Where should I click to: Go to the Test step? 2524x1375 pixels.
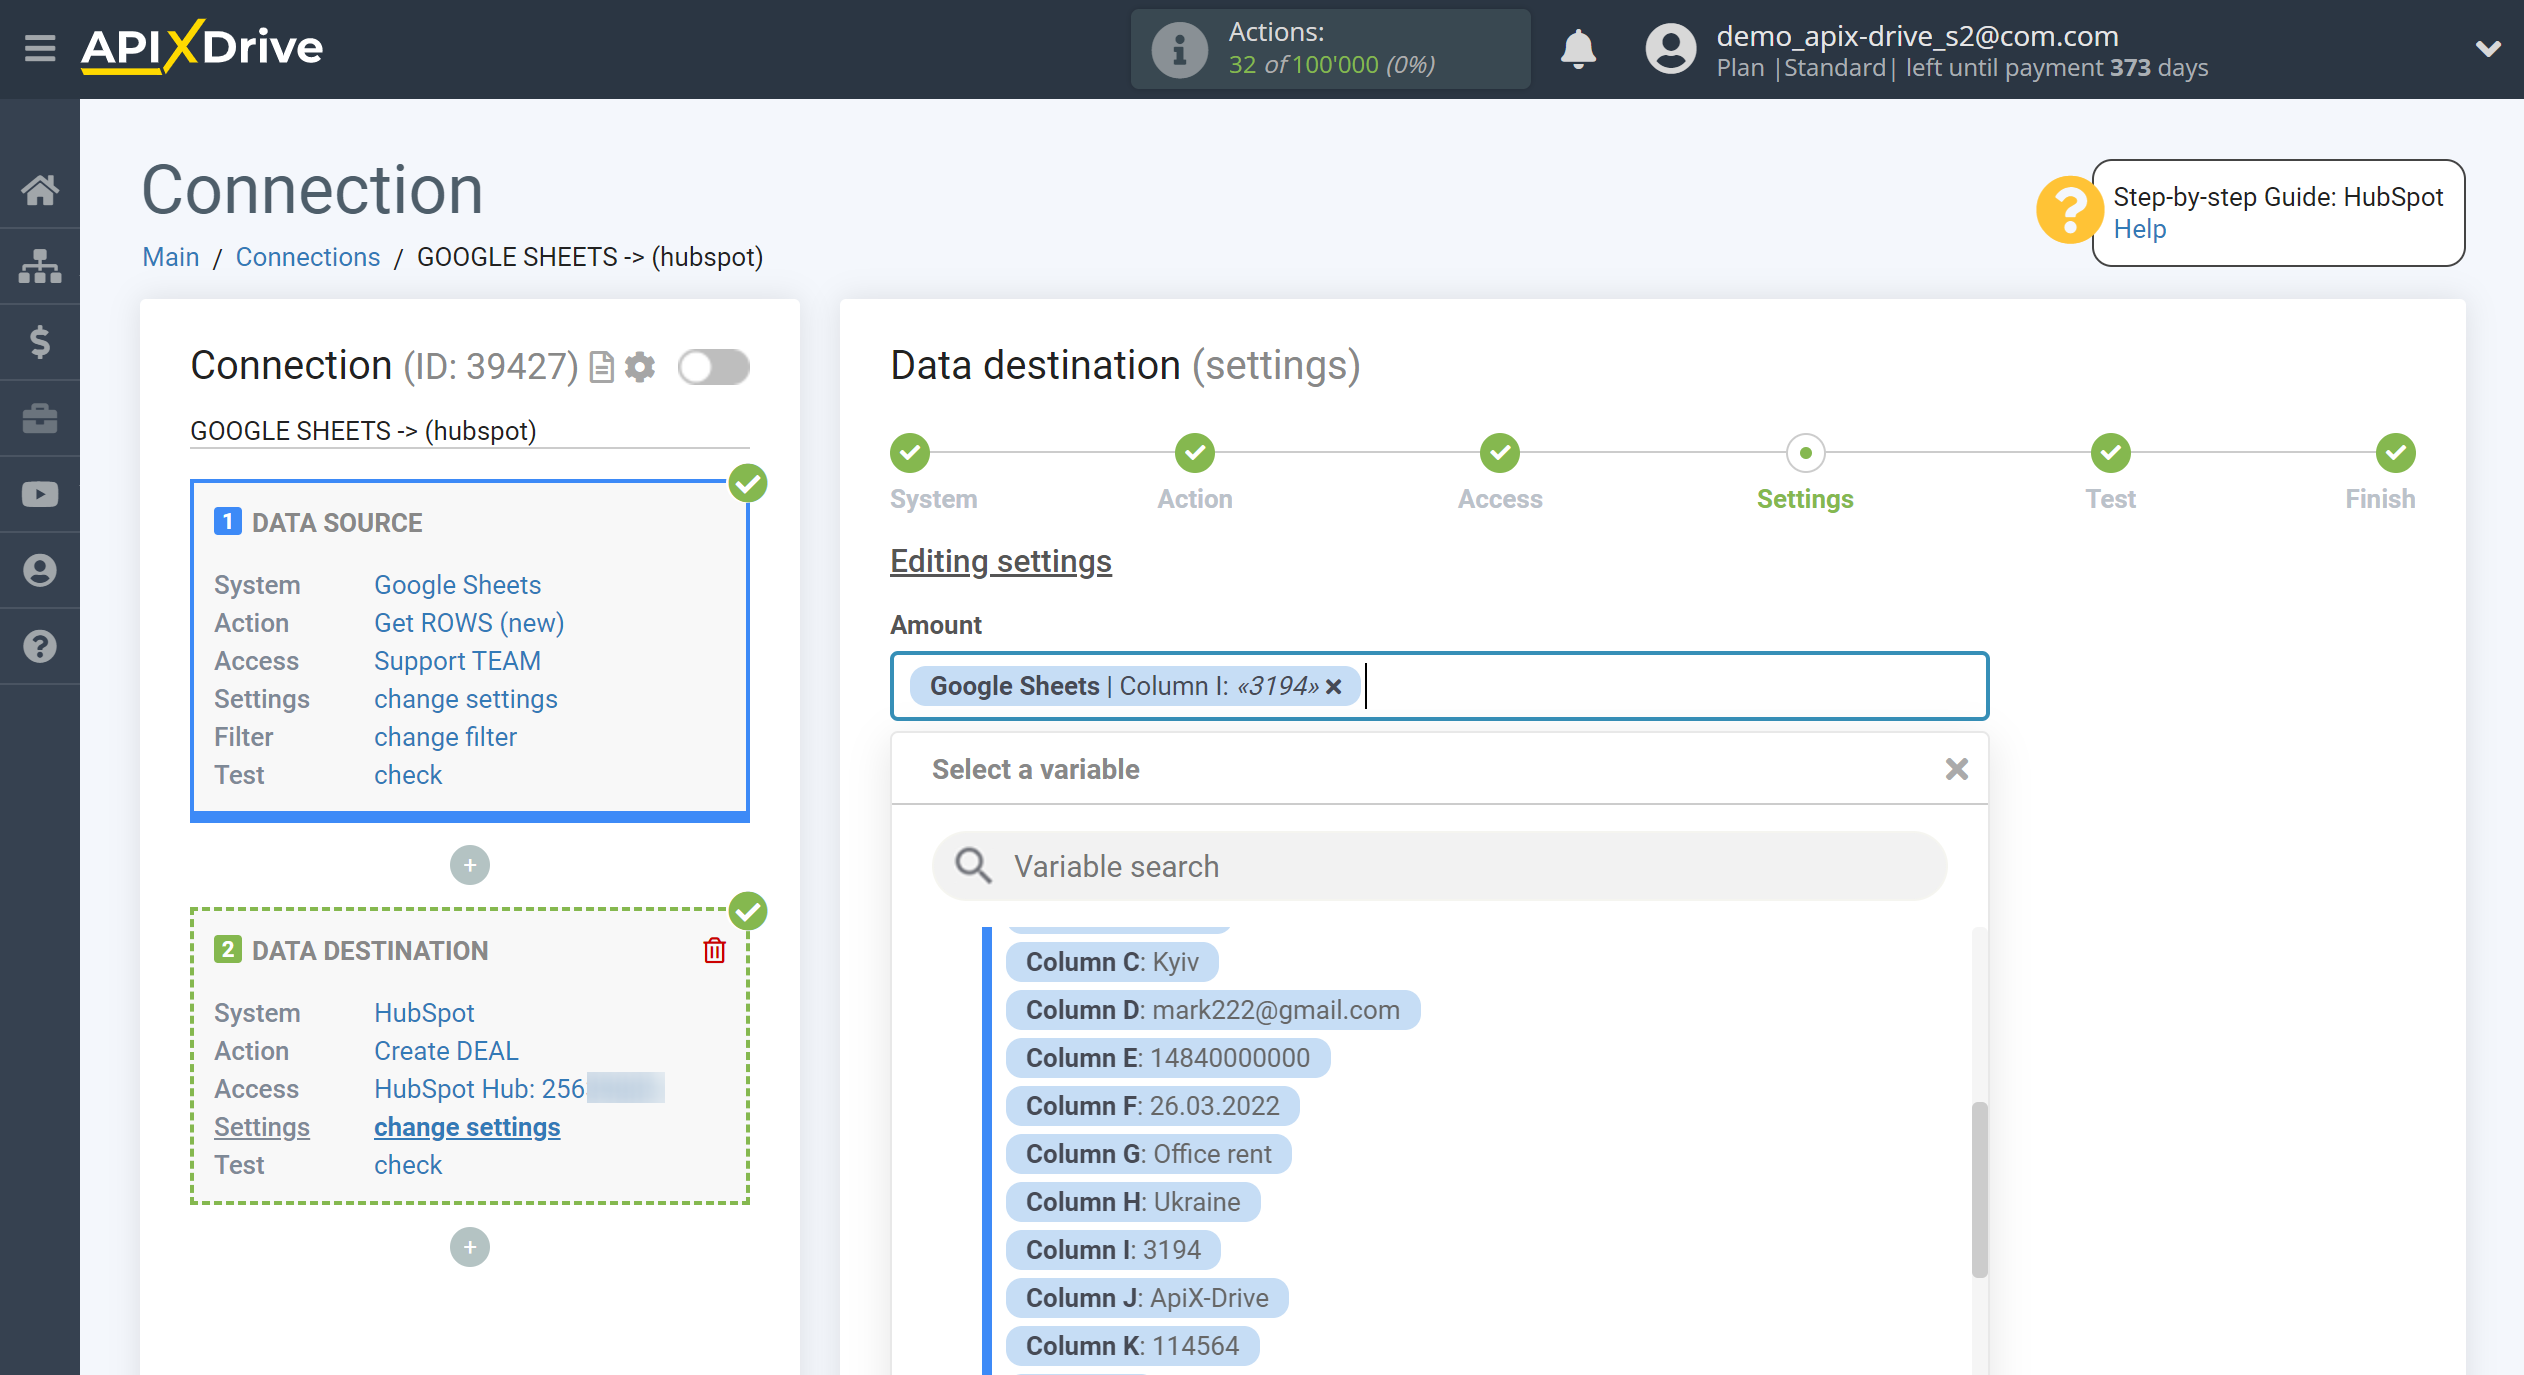(x=2110, y=453)
